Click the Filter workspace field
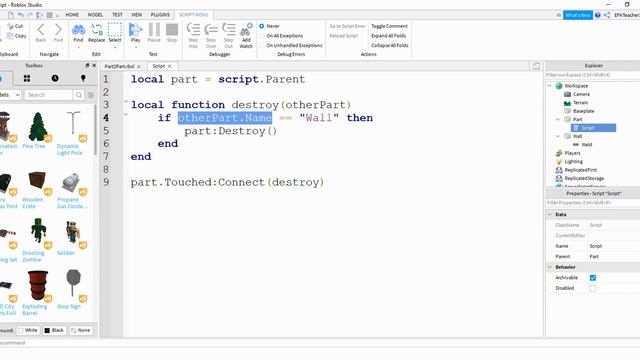Screen dimensions: 640x360 pos(593,75)
